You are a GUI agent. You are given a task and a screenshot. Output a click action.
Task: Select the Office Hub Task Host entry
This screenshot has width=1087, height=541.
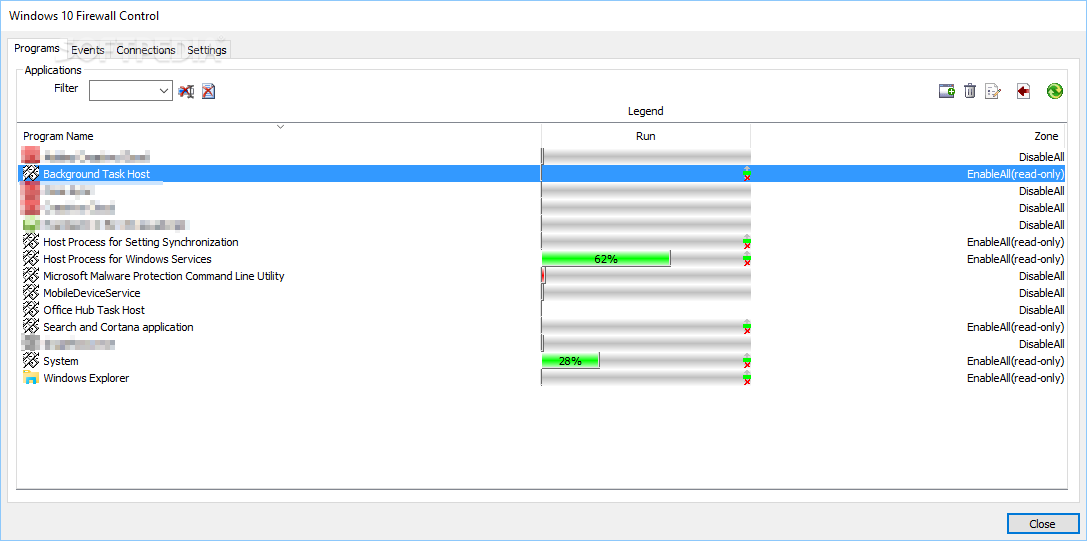[94, 310]
